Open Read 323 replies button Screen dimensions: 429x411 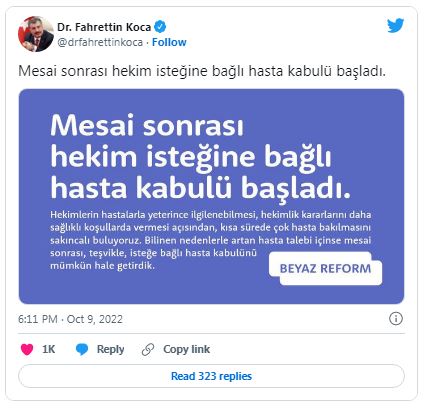point(211,376)
